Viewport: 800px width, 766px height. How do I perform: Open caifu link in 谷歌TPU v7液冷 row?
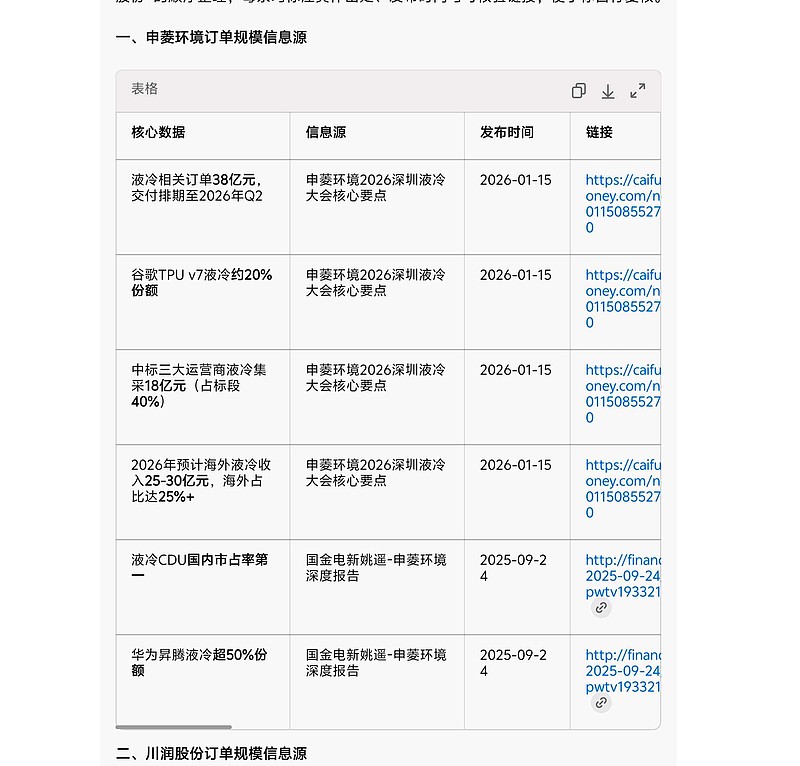click(x=623, y=299)
